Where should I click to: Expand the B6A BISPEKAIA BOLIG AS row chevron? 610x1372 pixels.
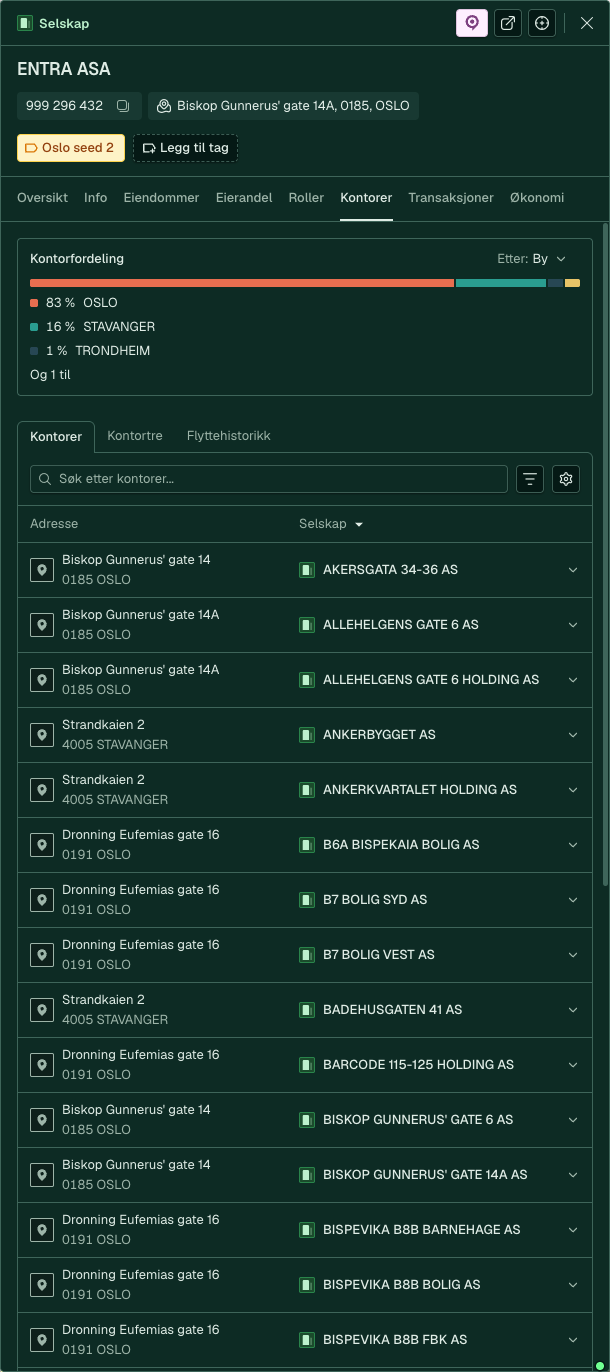(573, 845)
